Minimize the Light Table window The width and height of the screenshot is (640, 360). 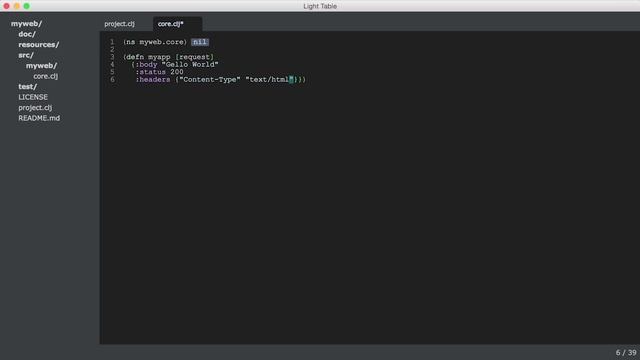[16, 6]
